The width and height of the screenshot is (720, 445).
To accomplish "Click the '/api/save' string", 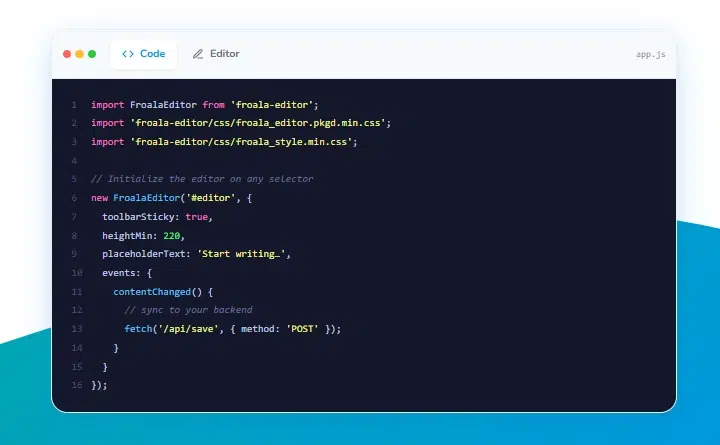I will coord(188,329).
